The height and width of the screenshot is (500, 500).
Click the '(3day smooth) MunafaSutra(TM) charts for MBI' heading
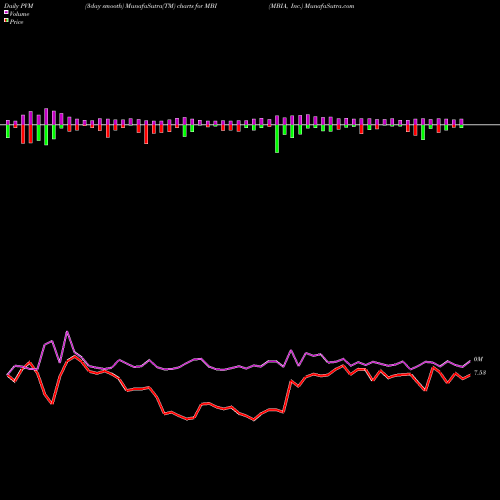[151, 6]
